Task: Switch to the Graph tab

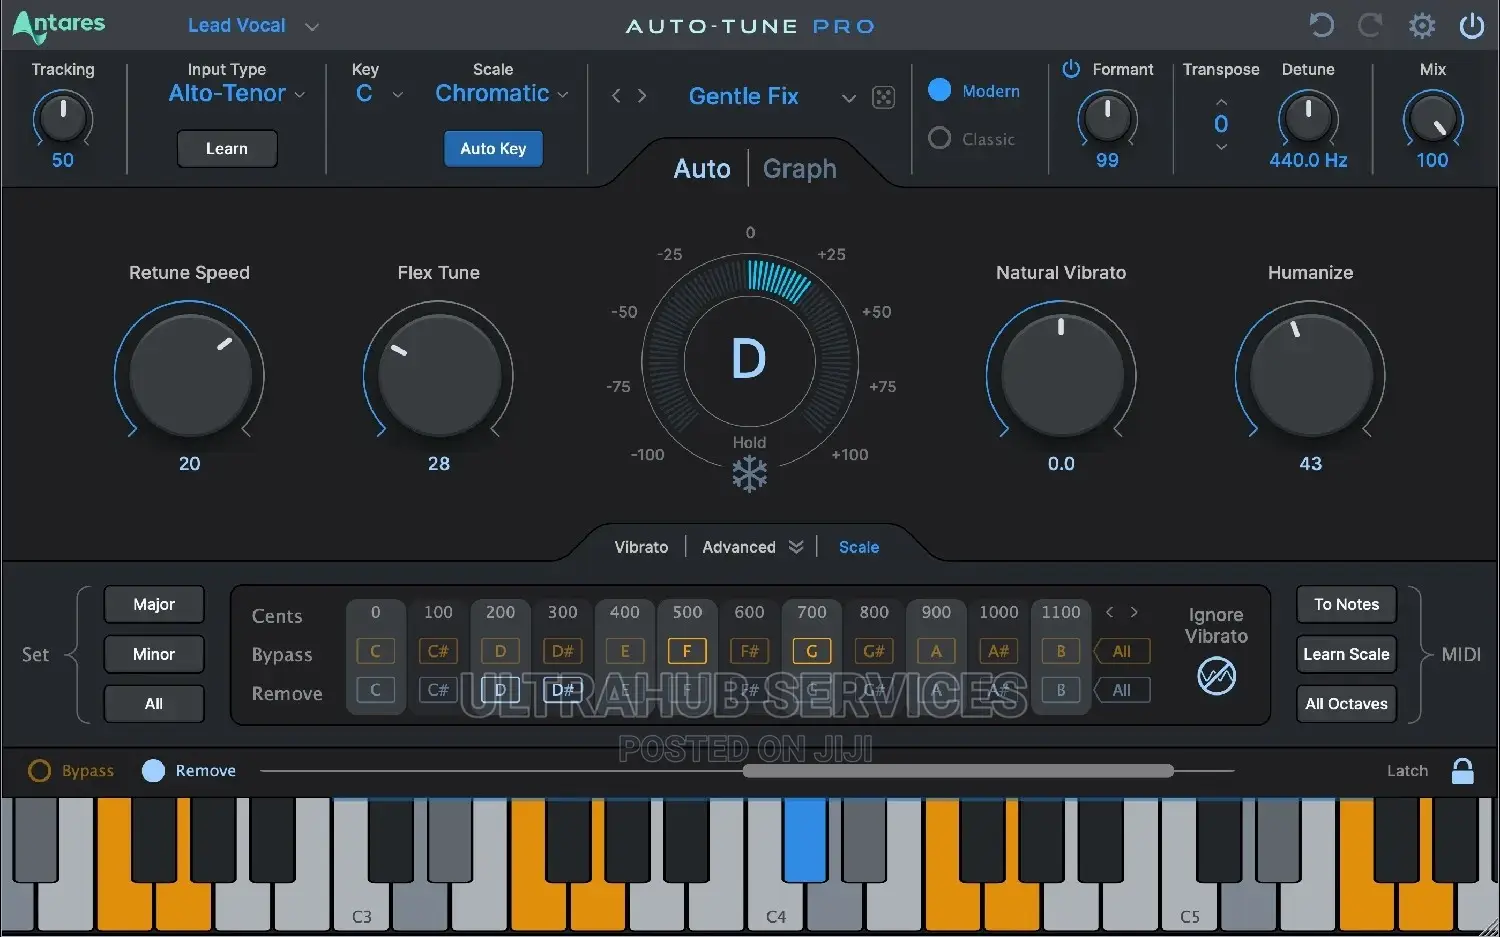Action: tap(800, 169)
